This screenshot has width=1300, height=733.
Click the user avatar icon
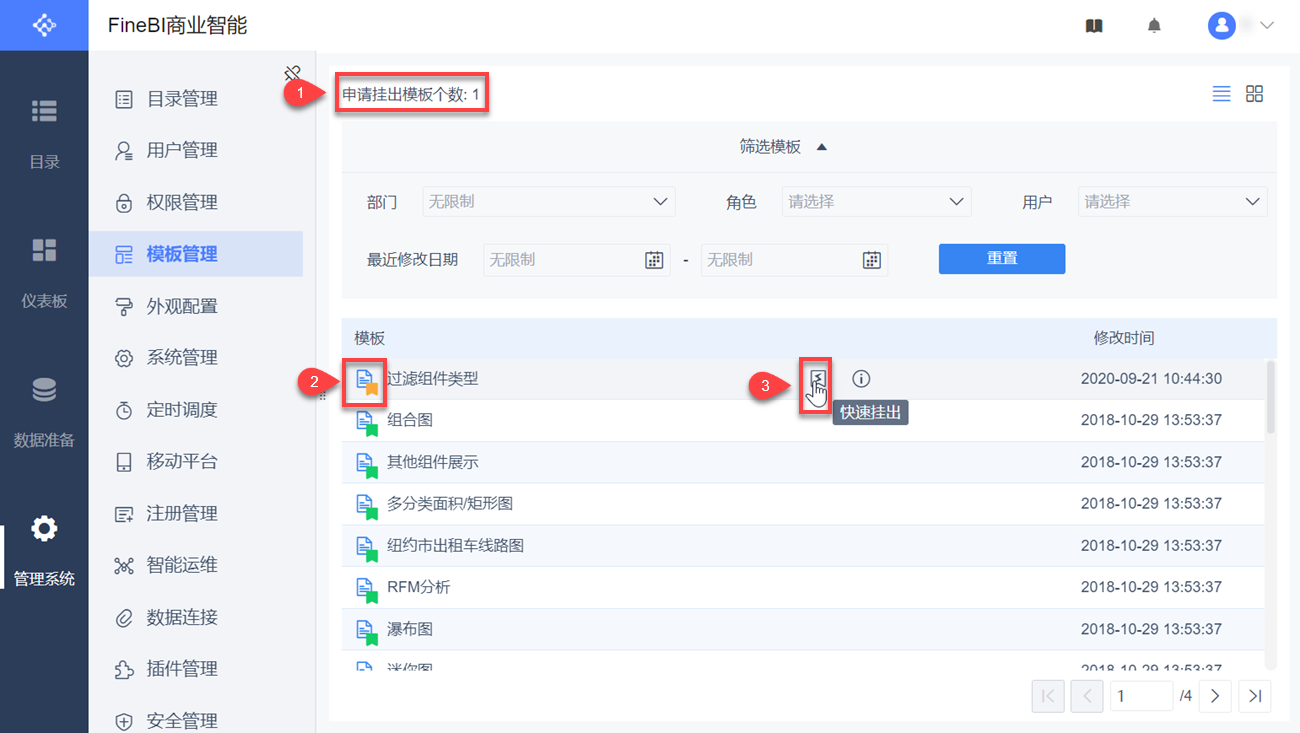[x=1221, y=26]
